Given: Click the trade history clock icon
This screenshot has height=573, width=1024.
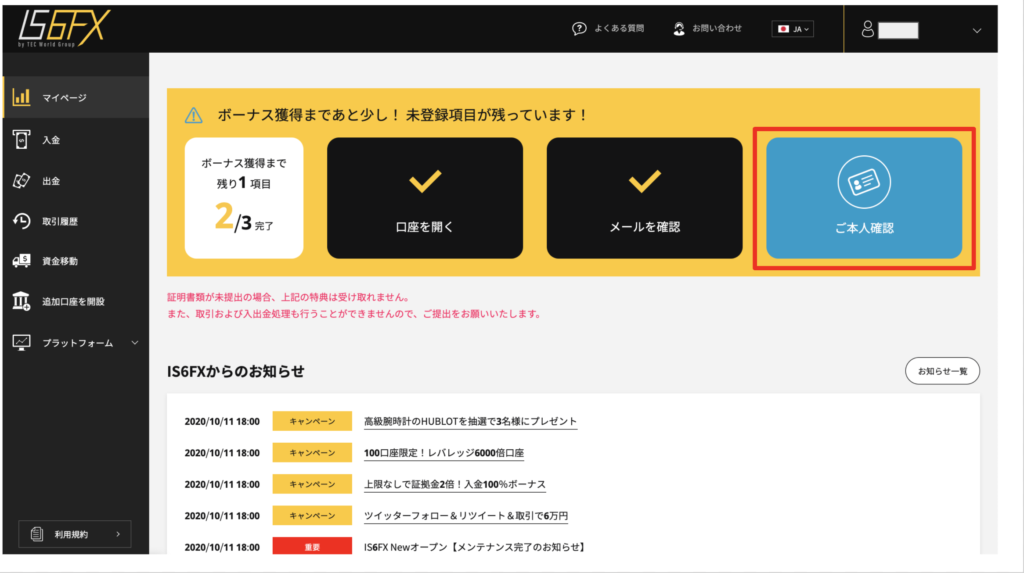Looking at the screenshot, I should point(22,221).
